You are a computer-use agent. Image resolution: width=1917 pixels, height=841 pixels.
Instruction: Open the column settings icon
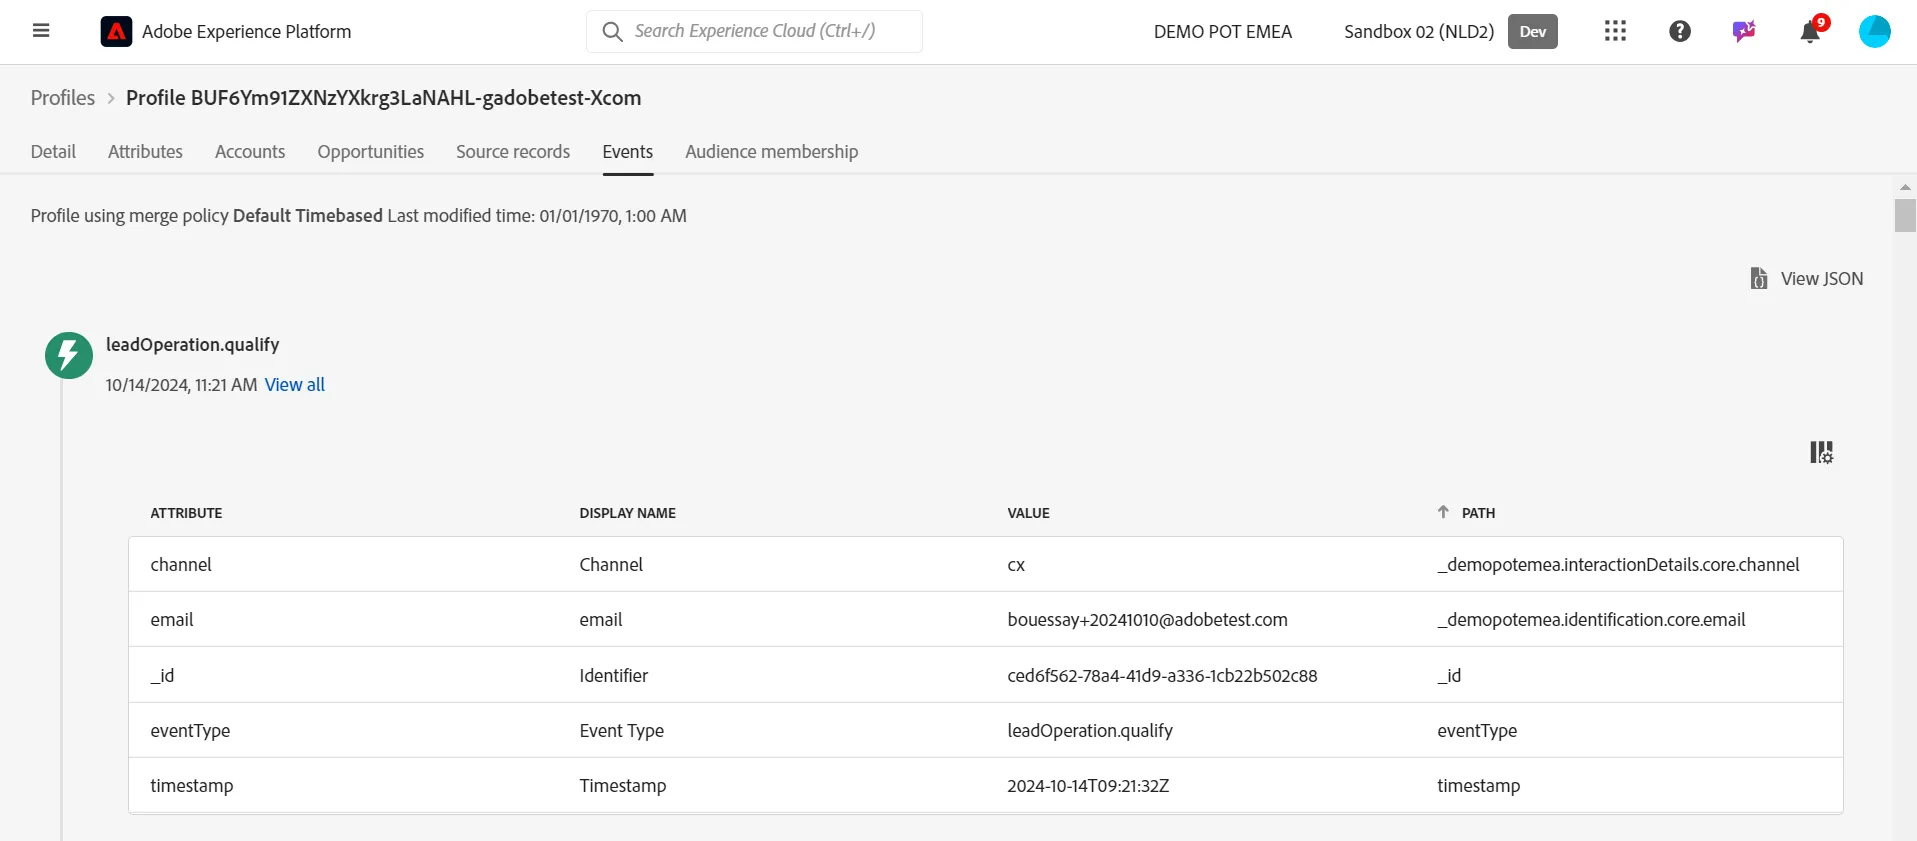pos(1821,452)
